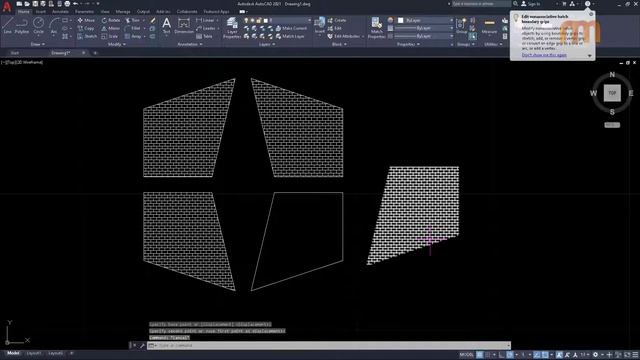640x360 pixels.
Task: Select the Arc tool
Action: pos(54,25)
